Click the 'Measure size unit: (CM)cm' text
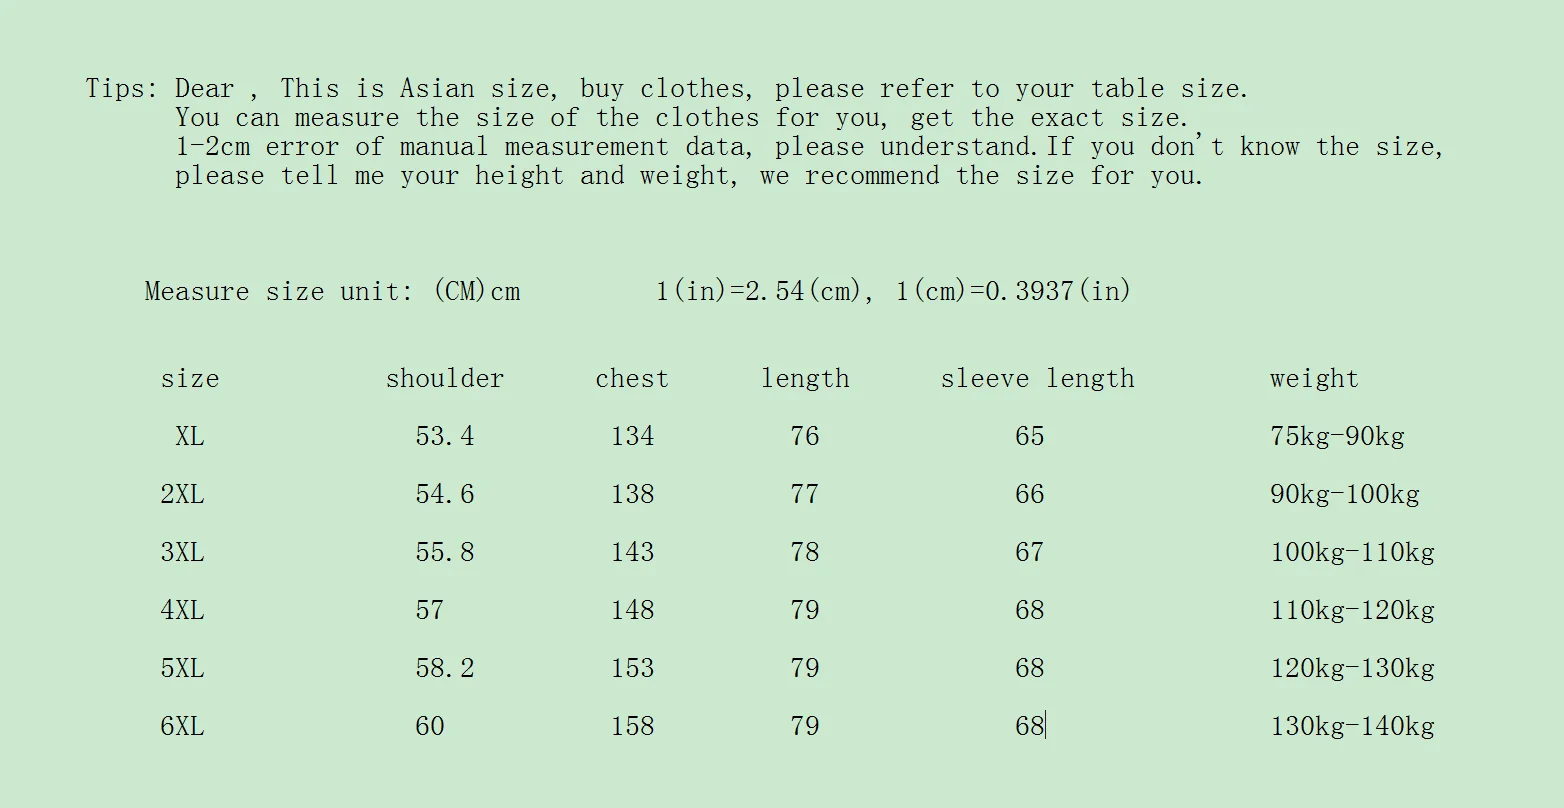Screen dimensions: 1564x808 tap(333, 292)
